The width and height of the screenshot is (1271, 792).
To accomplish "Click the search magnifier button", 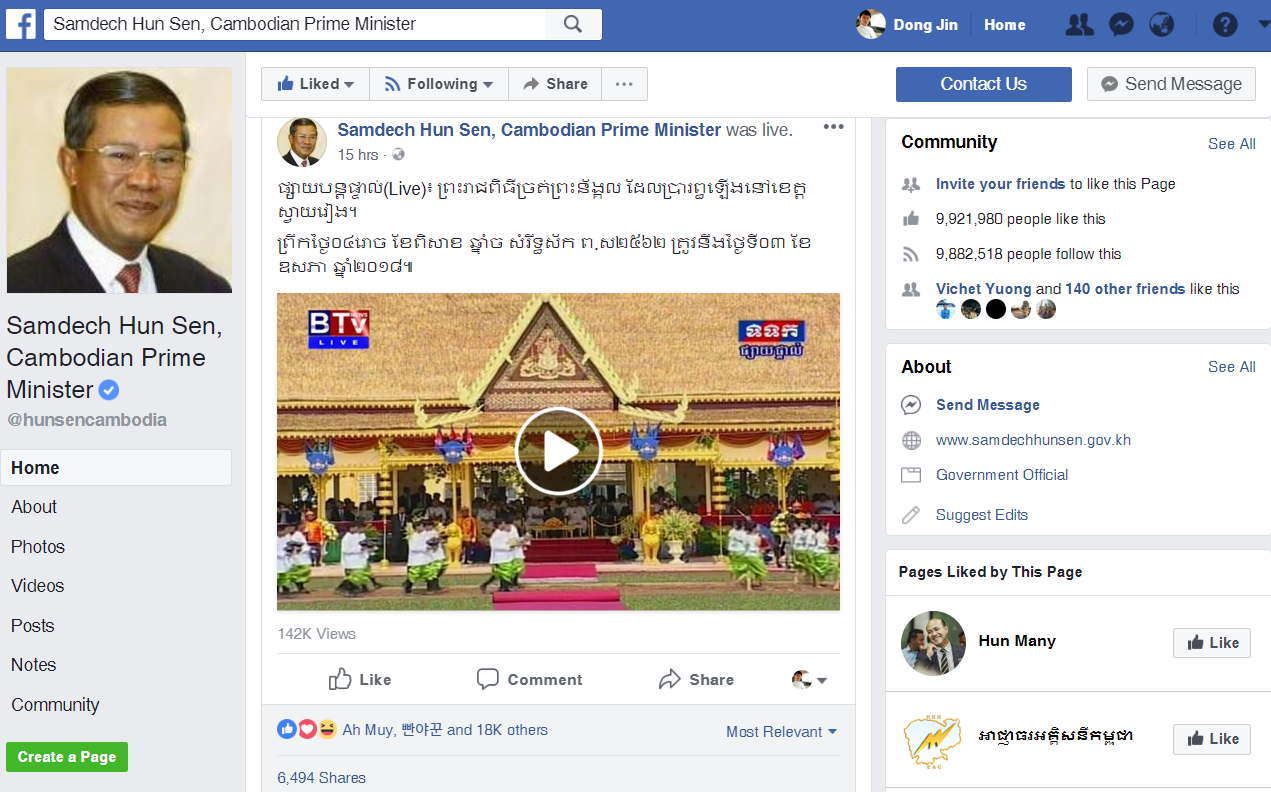I will [573, 24].
